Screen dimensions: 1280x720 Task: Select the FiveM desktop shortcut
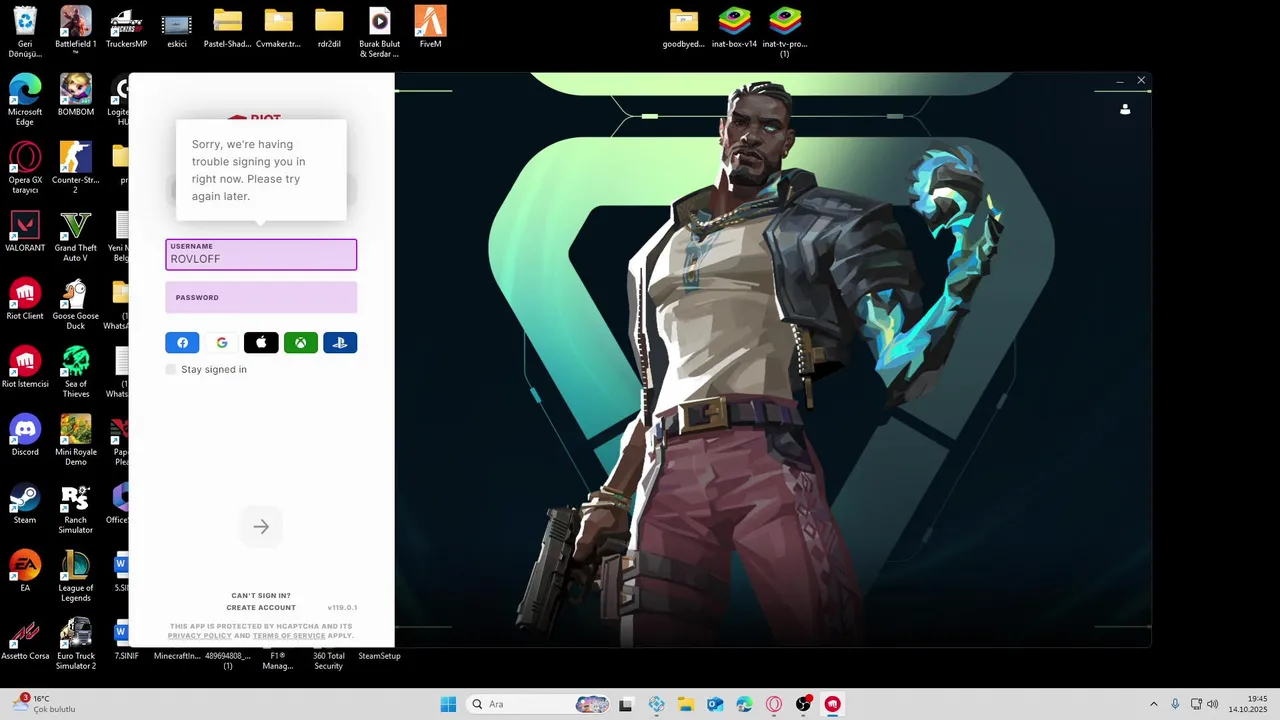click(x=430, y=28)
